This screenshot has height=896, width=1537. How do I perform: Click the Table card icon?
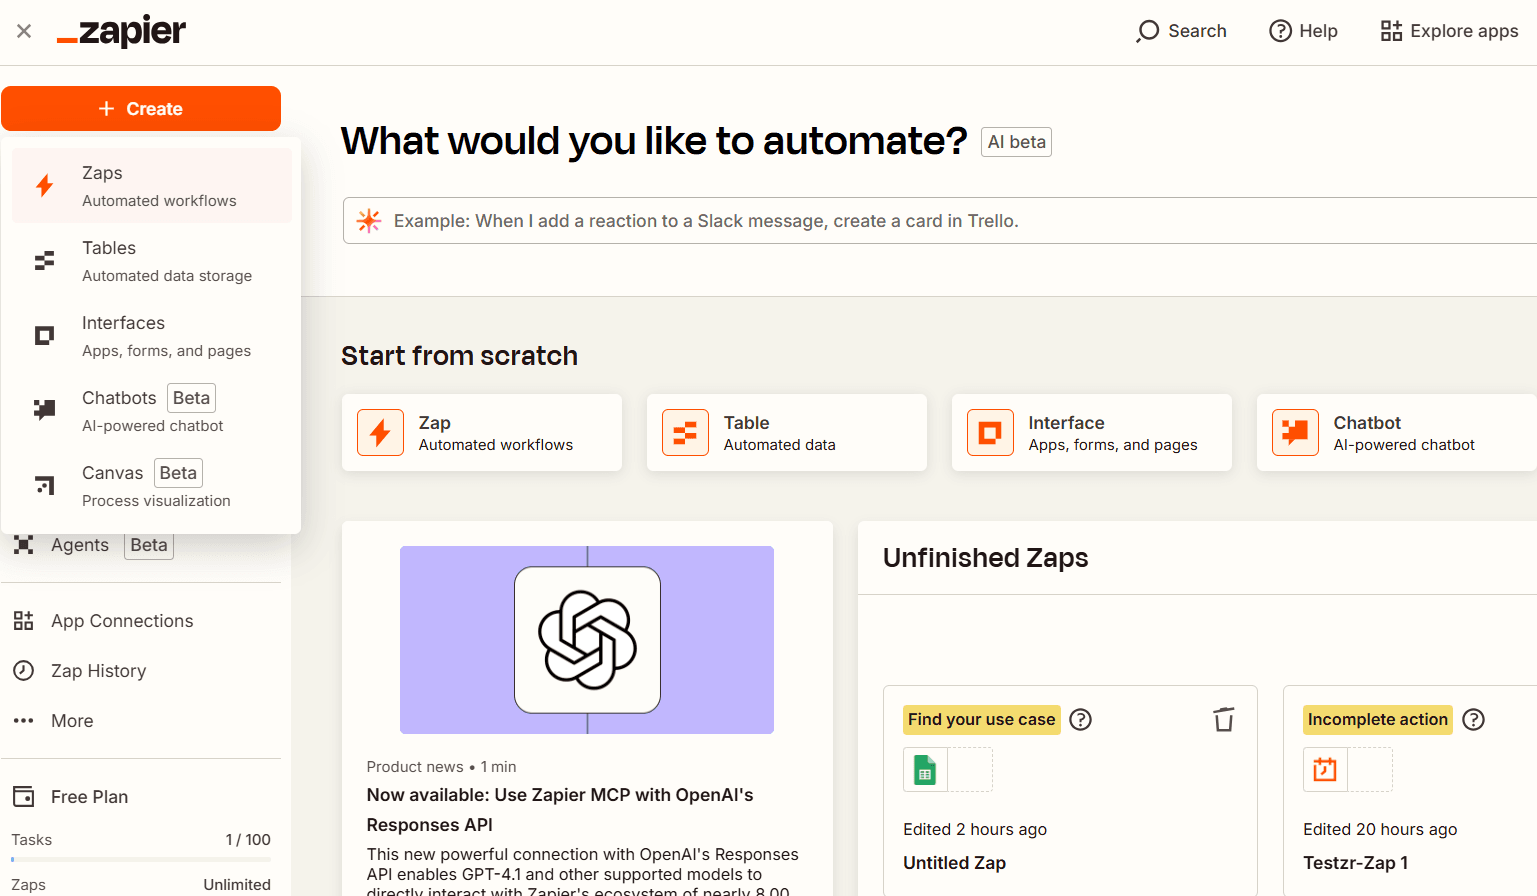click(686, 433)
